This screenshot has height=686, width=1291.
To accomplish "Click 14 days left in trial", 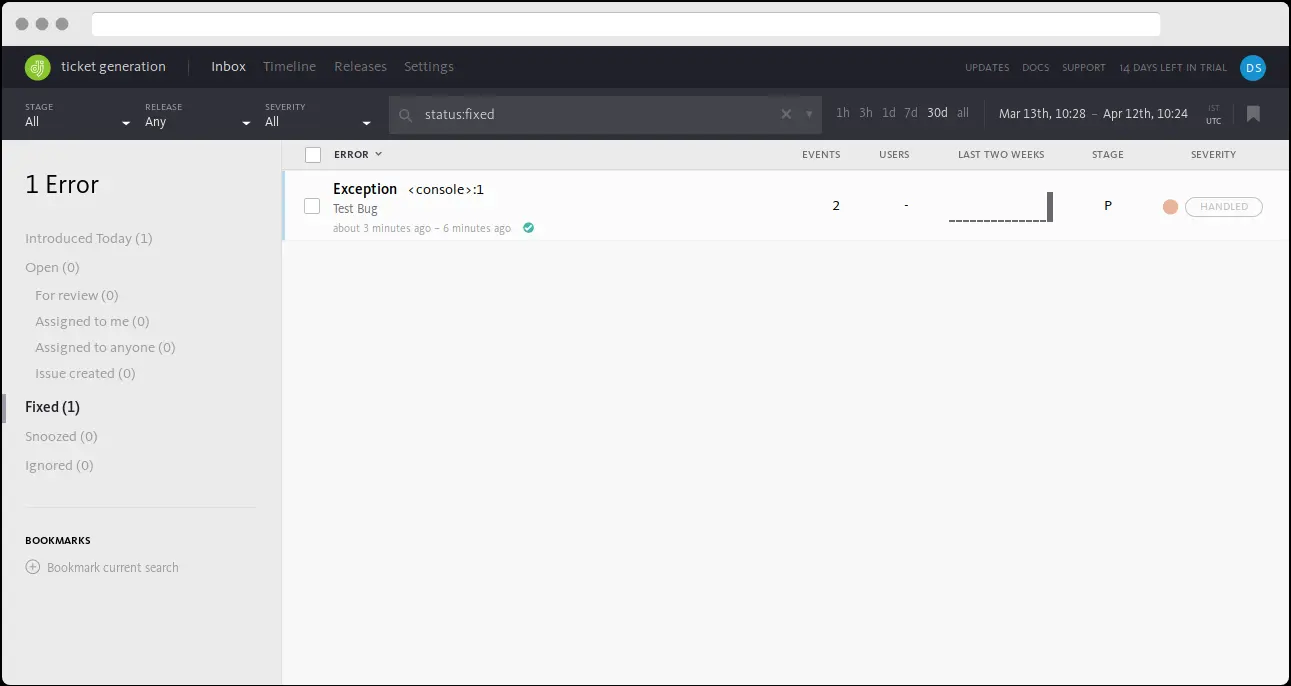I will (x=1173, y=68).
